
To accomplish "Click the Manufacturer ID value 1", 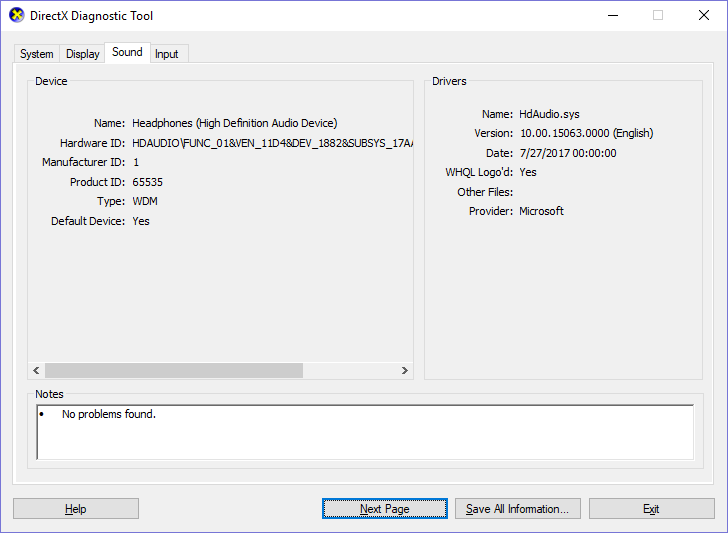I will point(136,162).
